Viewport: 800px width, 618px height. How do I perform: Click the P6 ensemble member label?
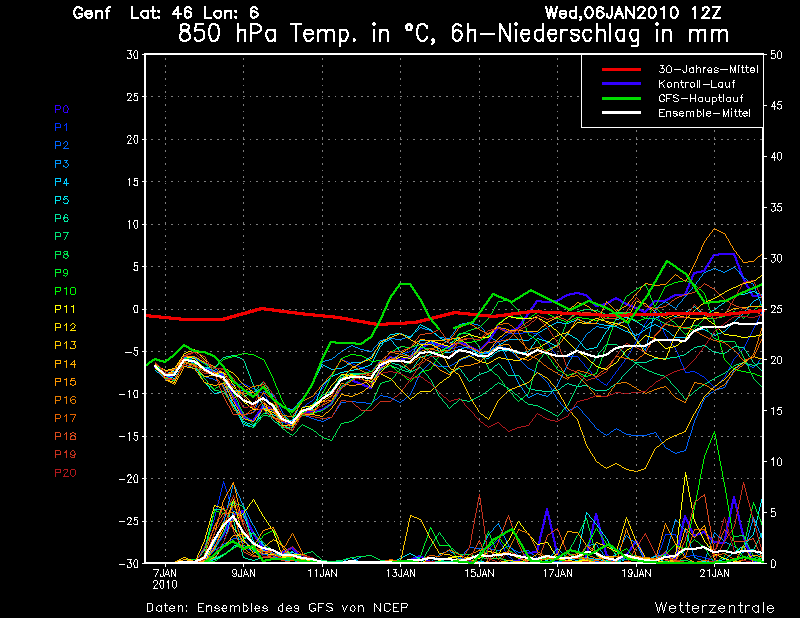(62, 218)
